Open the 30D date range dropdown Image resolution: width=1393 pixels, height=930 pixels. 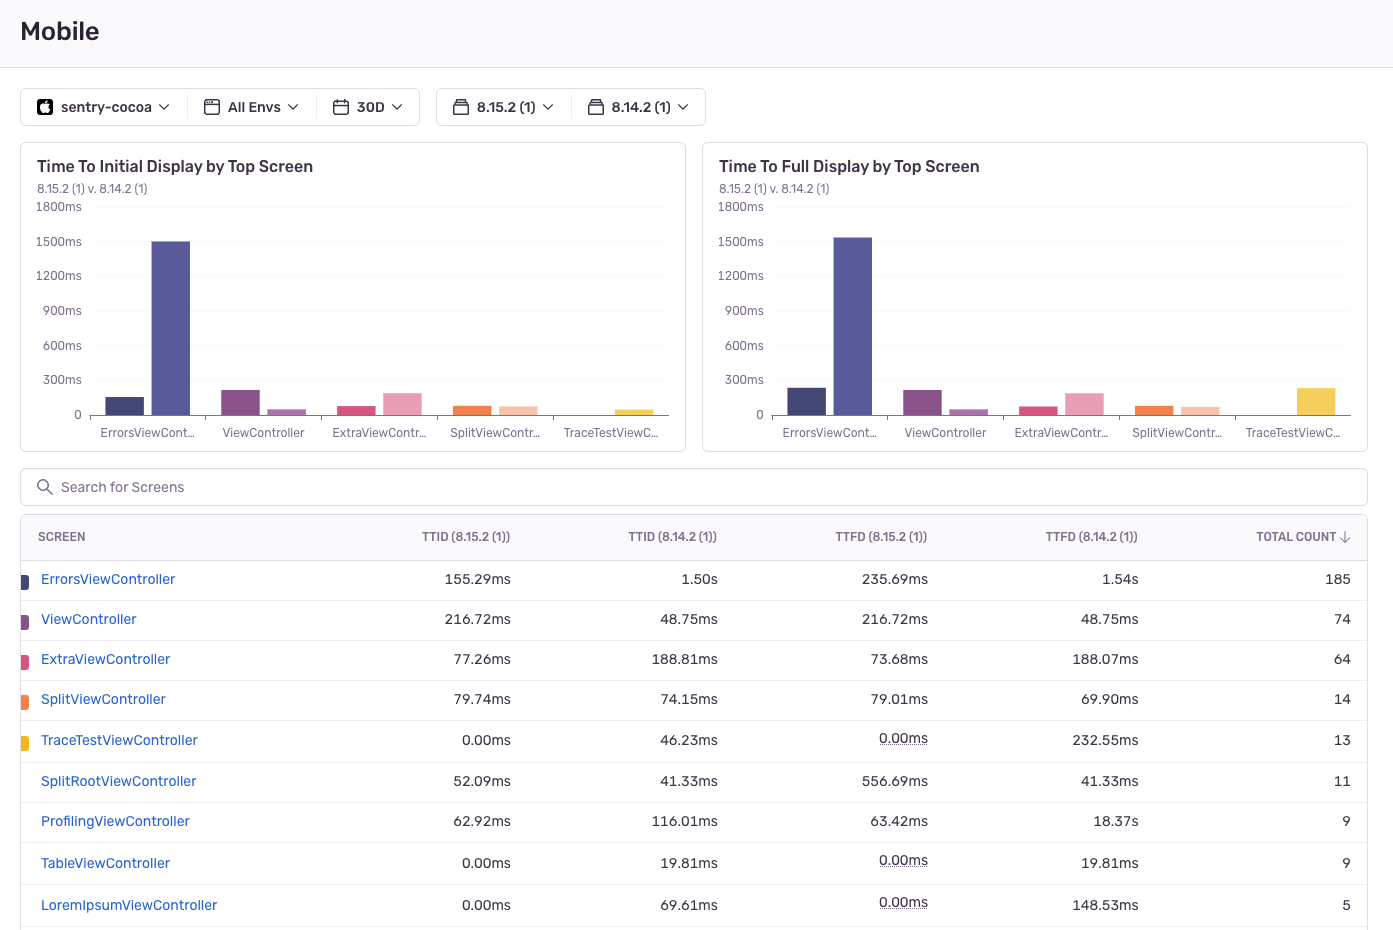(x=368, y=107)
